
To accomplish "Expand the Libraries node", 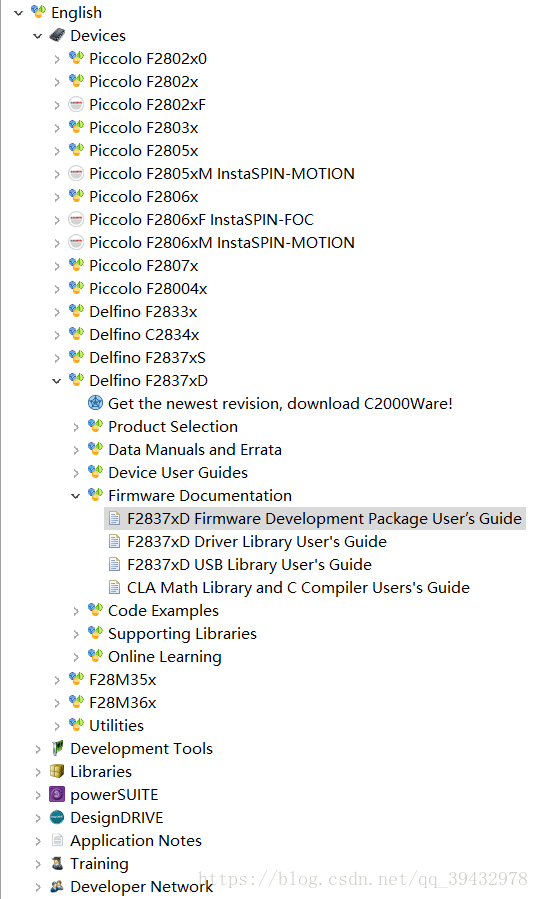I will coord(38,772).
